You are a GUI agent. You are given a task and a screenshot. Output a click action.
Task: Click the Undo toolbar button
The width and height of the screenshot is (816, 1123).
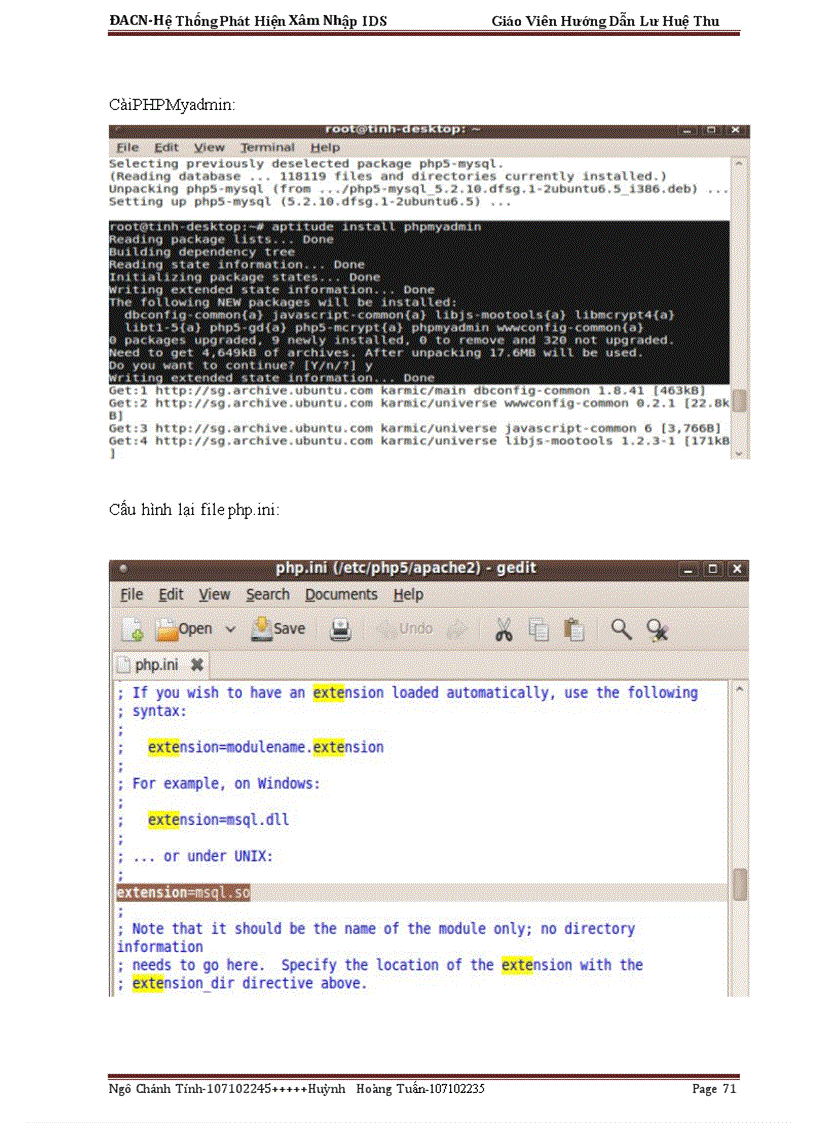pos(406,629)
